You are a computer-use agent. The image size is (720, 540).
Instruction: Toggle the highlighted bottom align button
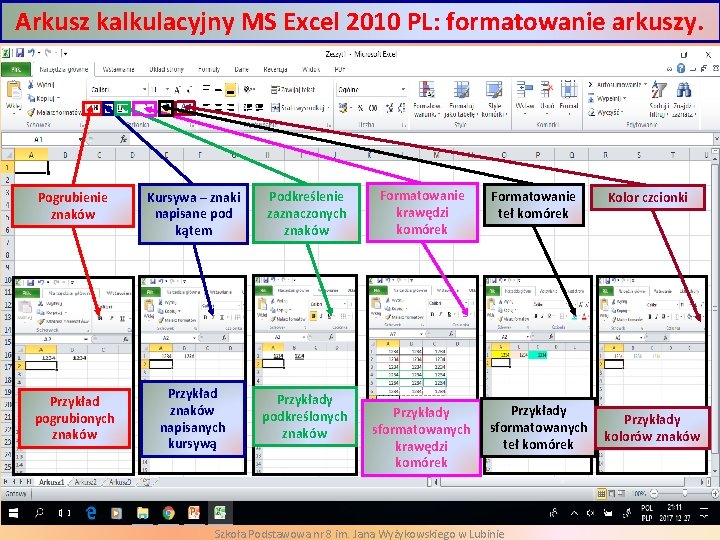point(231,89)
